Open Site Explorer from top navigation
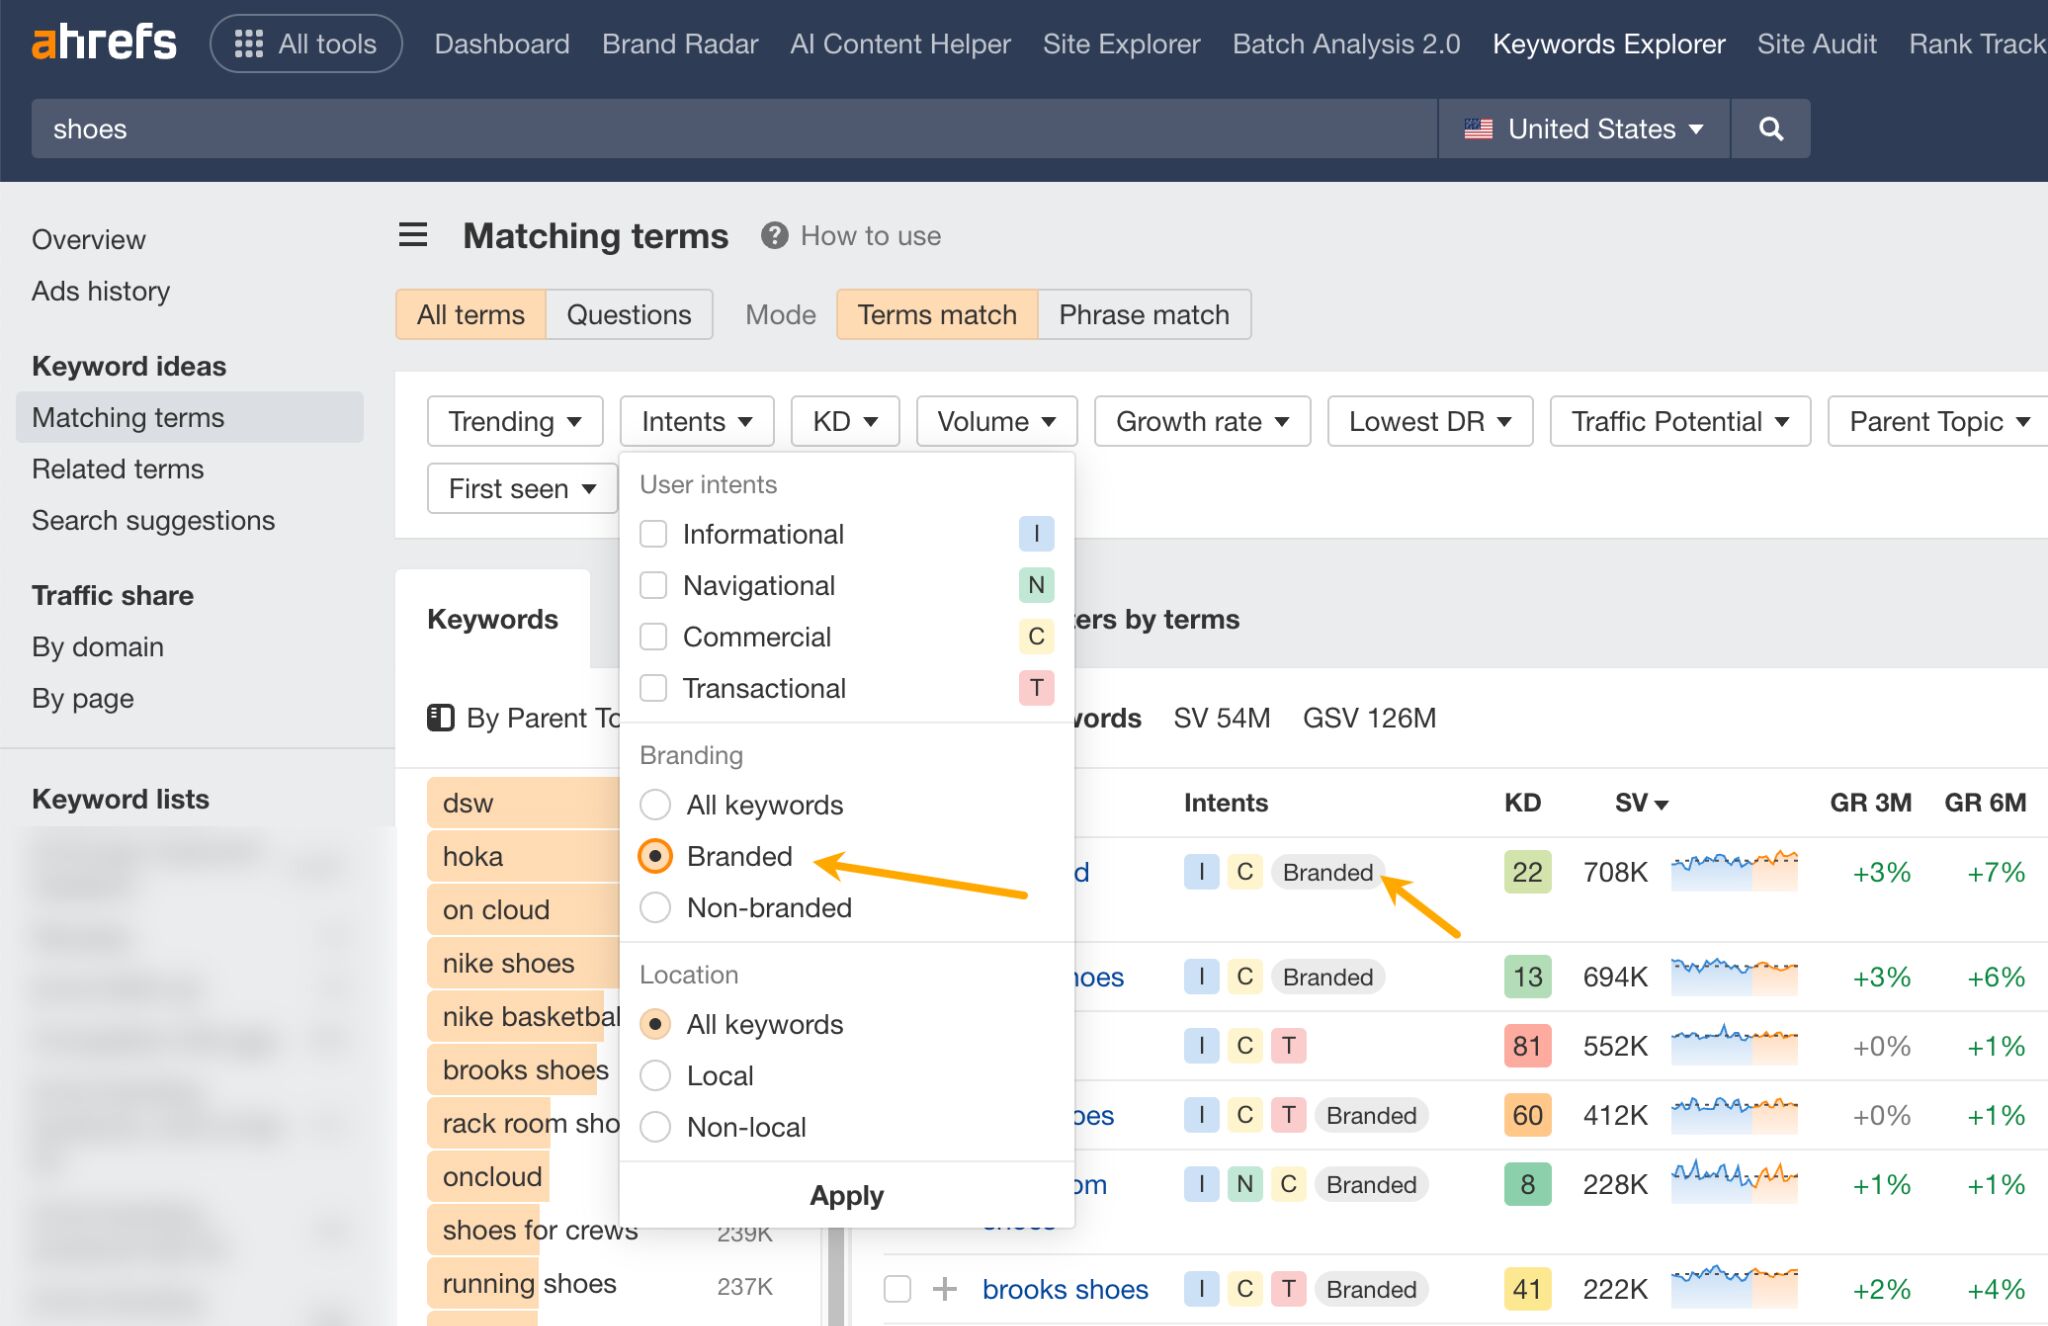 coord(1120,43)
